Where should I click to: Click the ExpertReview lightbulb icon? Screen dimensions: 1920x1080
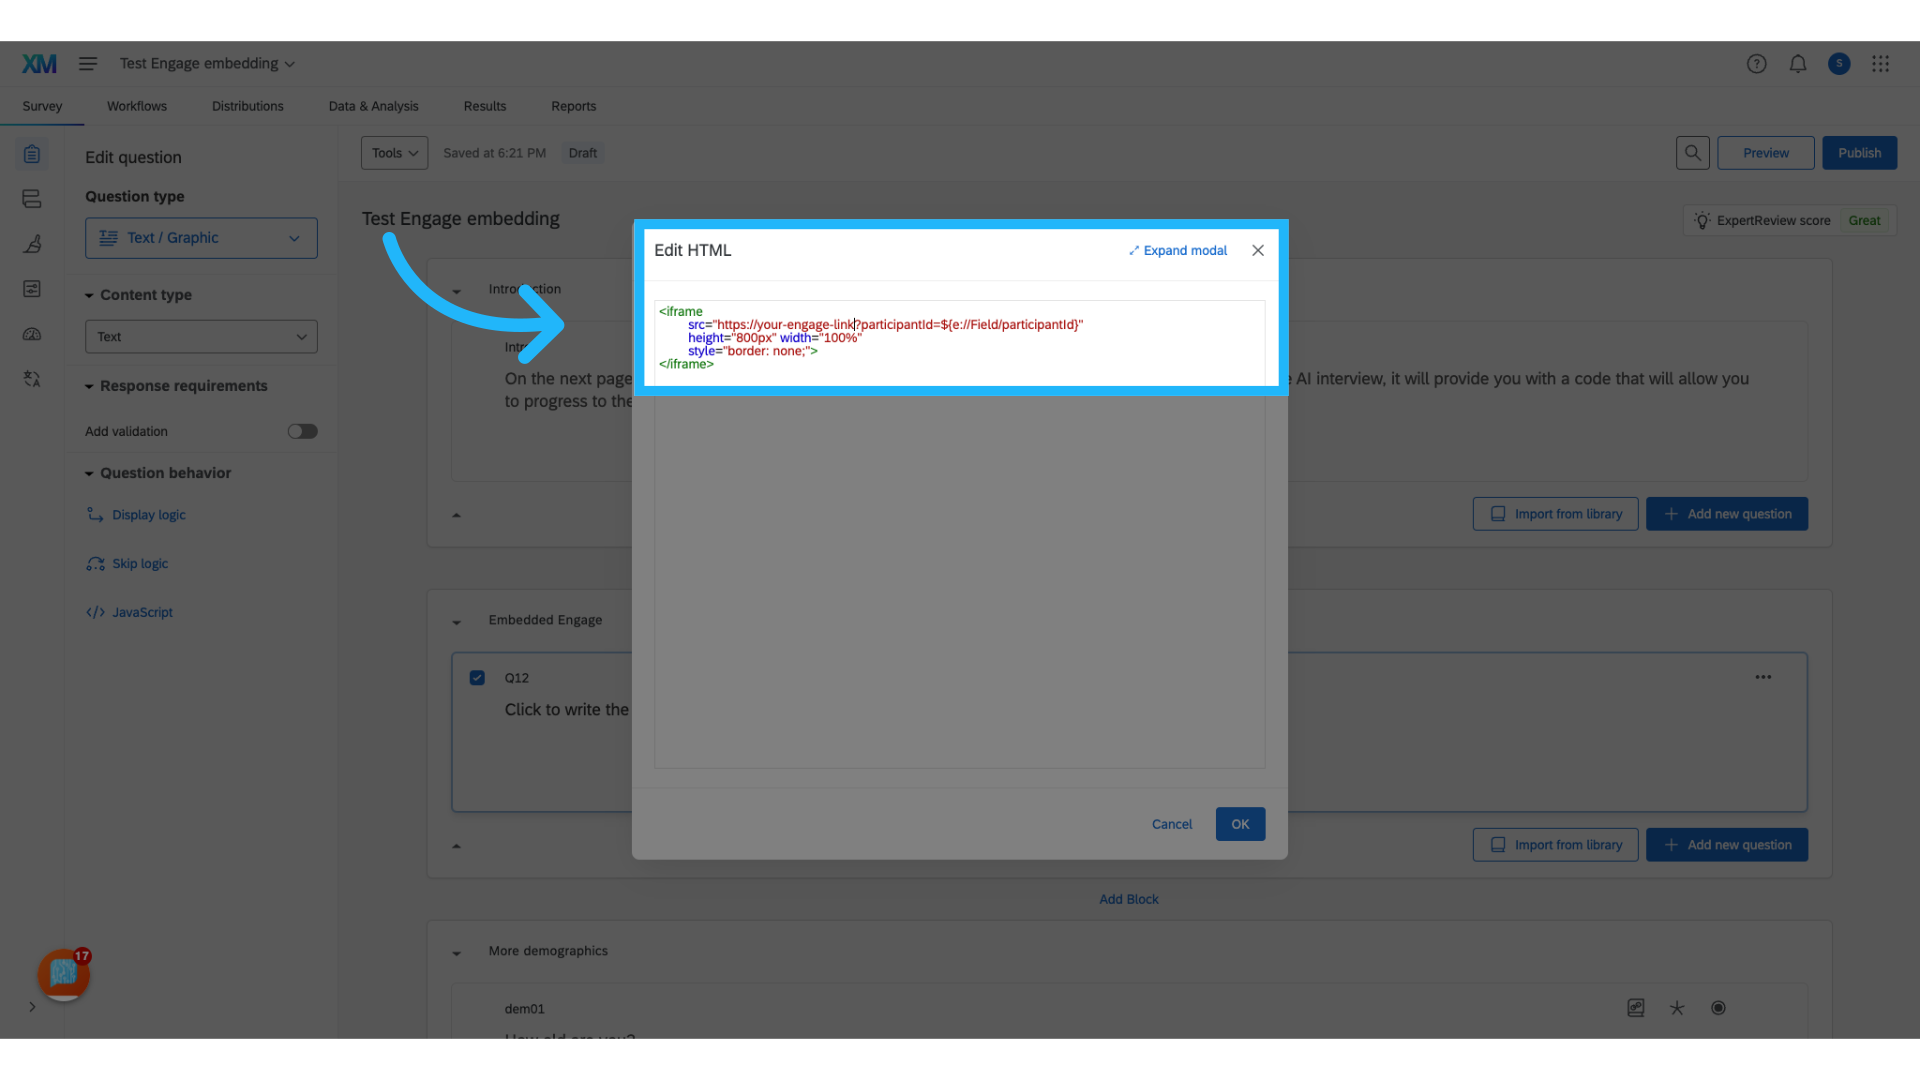click(x=1702, y=221)
